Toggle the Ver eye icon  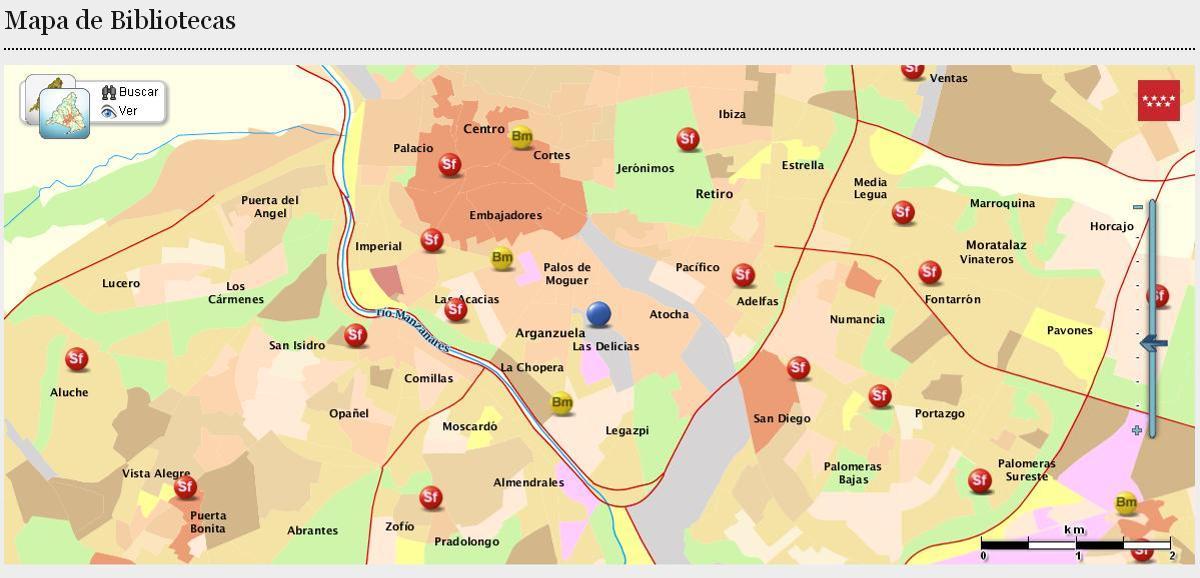pyautogui.click(x=108, y=109)
